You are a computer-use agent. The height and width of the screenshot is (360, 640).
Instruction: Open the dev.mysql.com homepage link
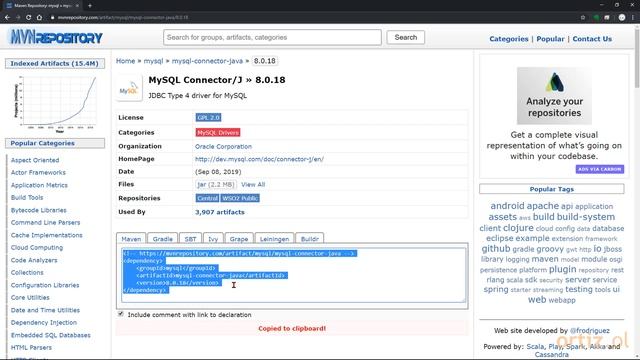tap(259, 159)
